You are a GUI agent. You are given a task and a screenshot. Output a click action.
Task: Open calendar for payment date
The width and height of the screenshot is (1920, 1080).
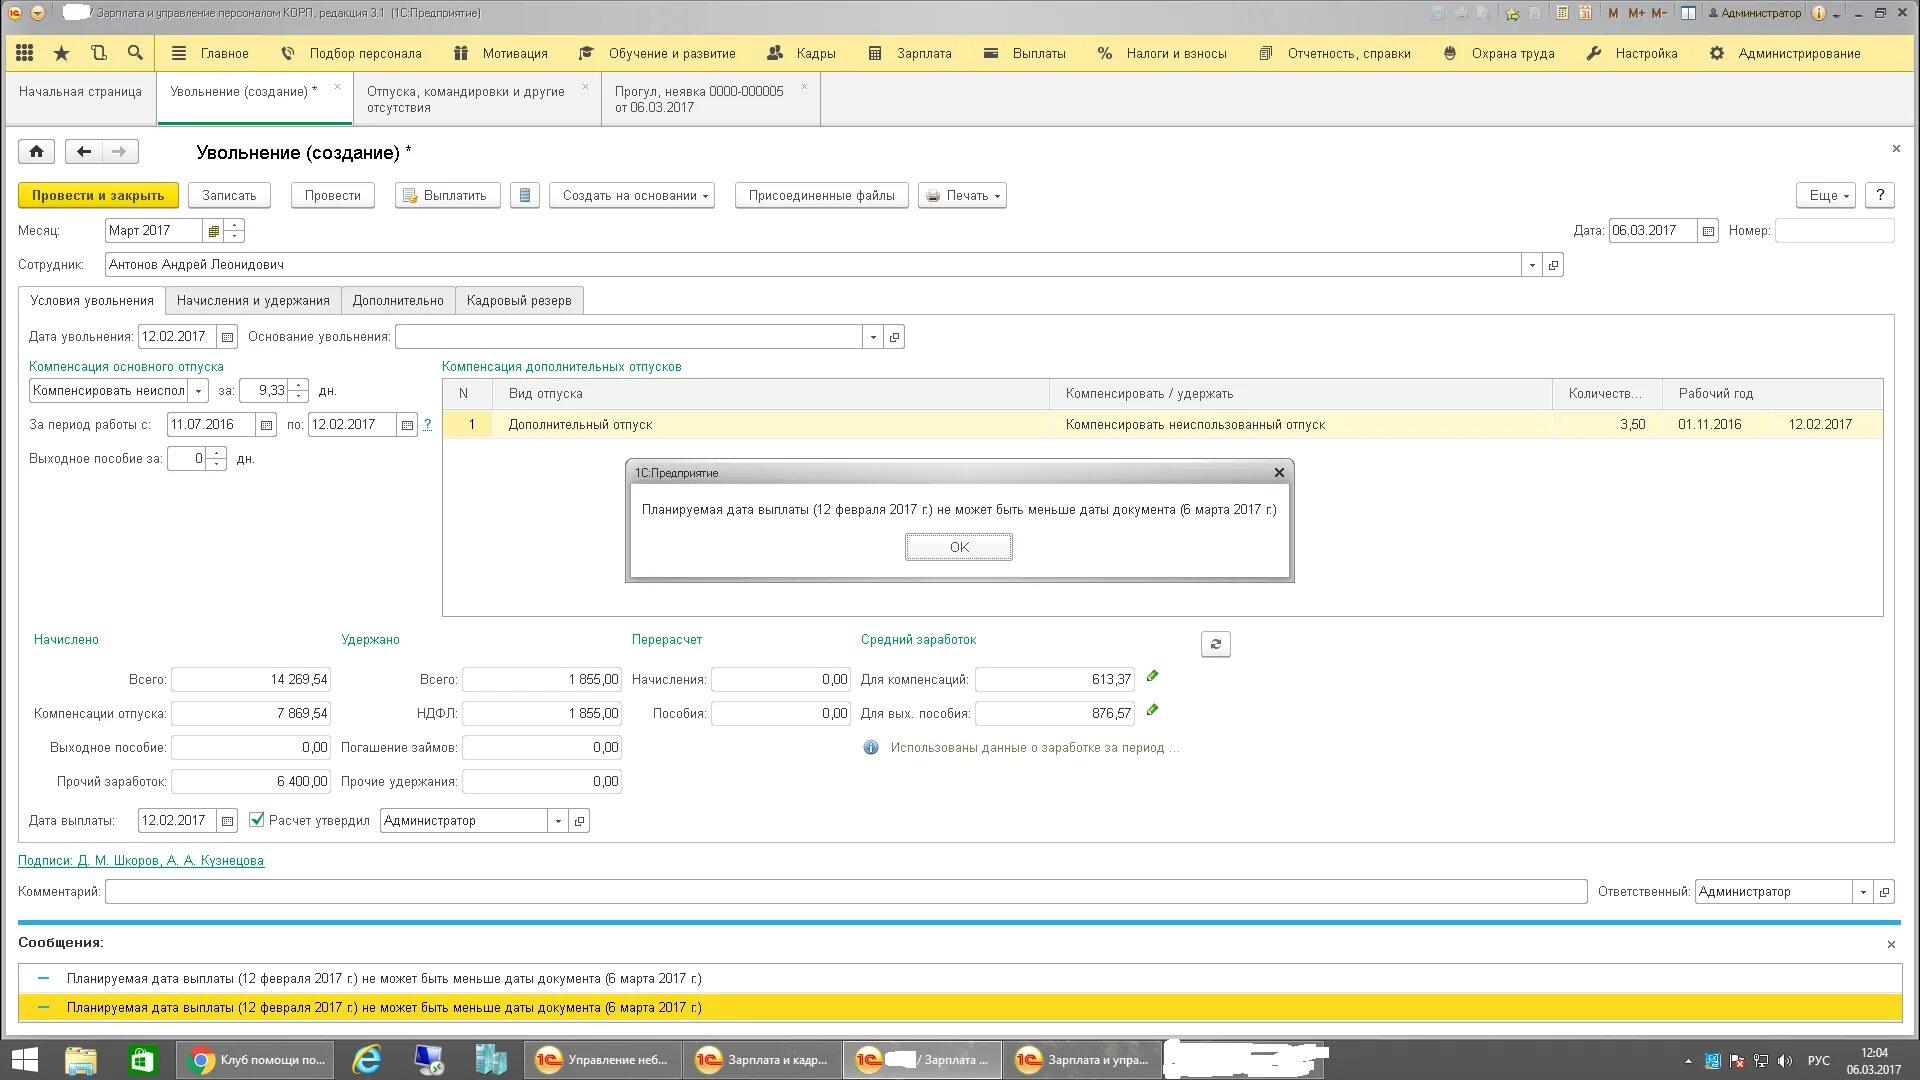pos(227,821)
